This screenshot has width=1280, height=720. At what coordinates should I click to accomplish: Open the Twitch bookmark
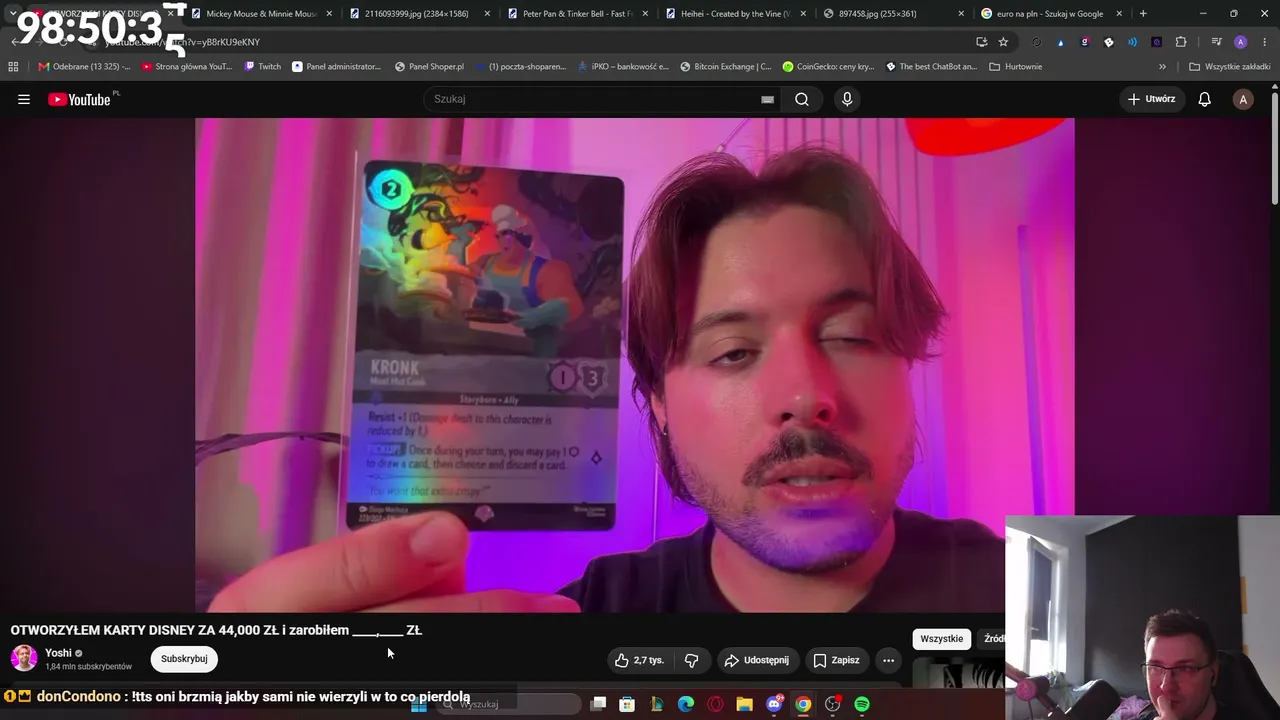point(263,67)
